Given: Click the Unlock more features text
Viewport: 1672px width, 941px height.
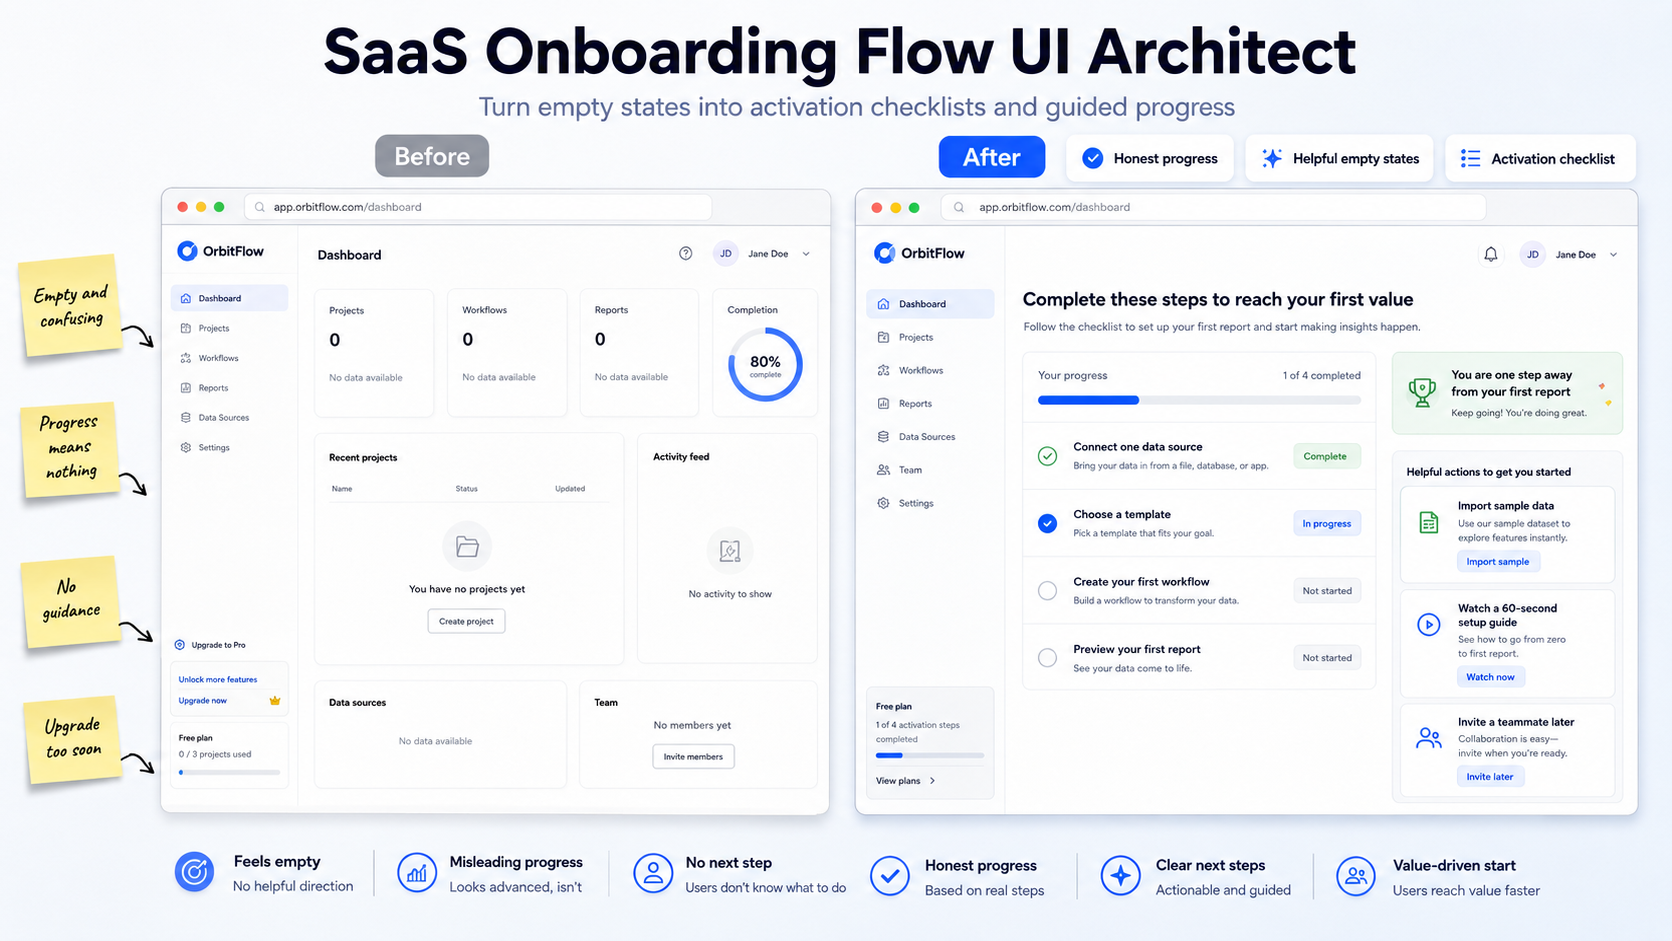Looking at the screenshot, I should [x=218, y=680].
